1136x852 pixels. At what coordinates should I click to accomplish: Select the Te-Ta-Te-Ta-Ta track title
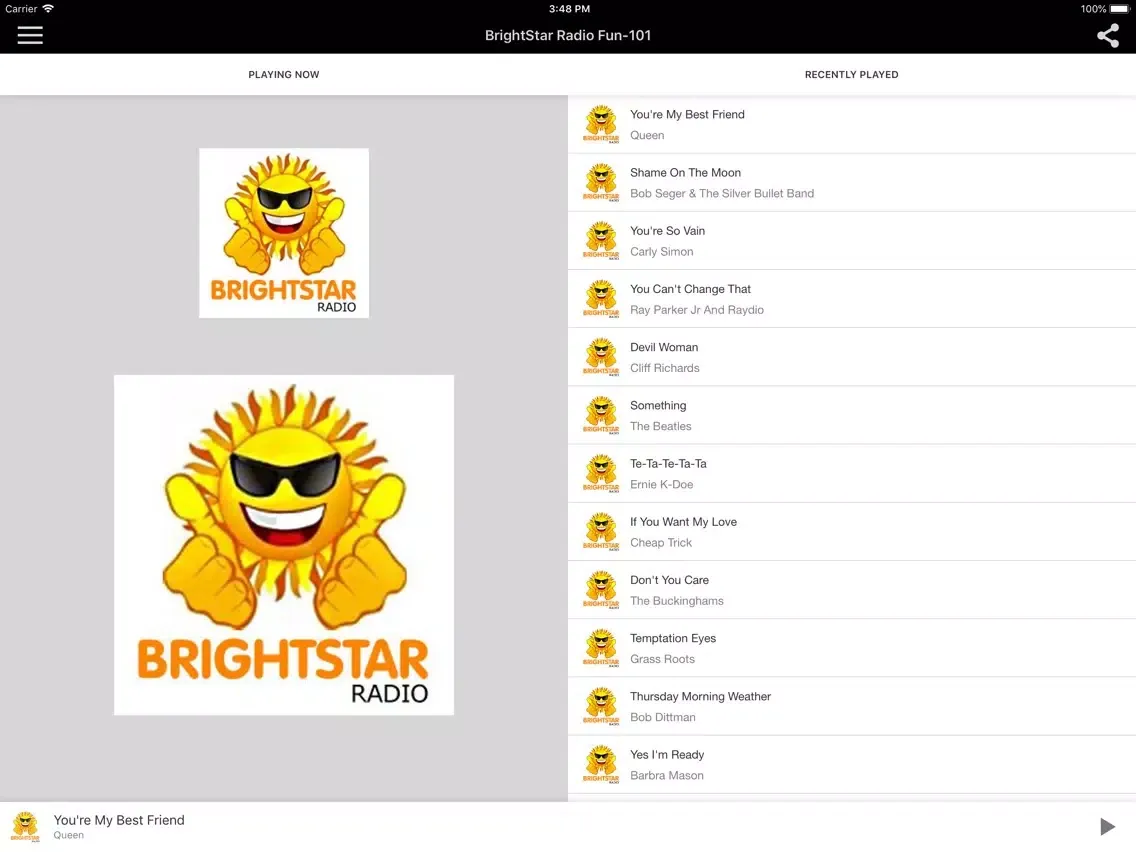tap(668, 464)
